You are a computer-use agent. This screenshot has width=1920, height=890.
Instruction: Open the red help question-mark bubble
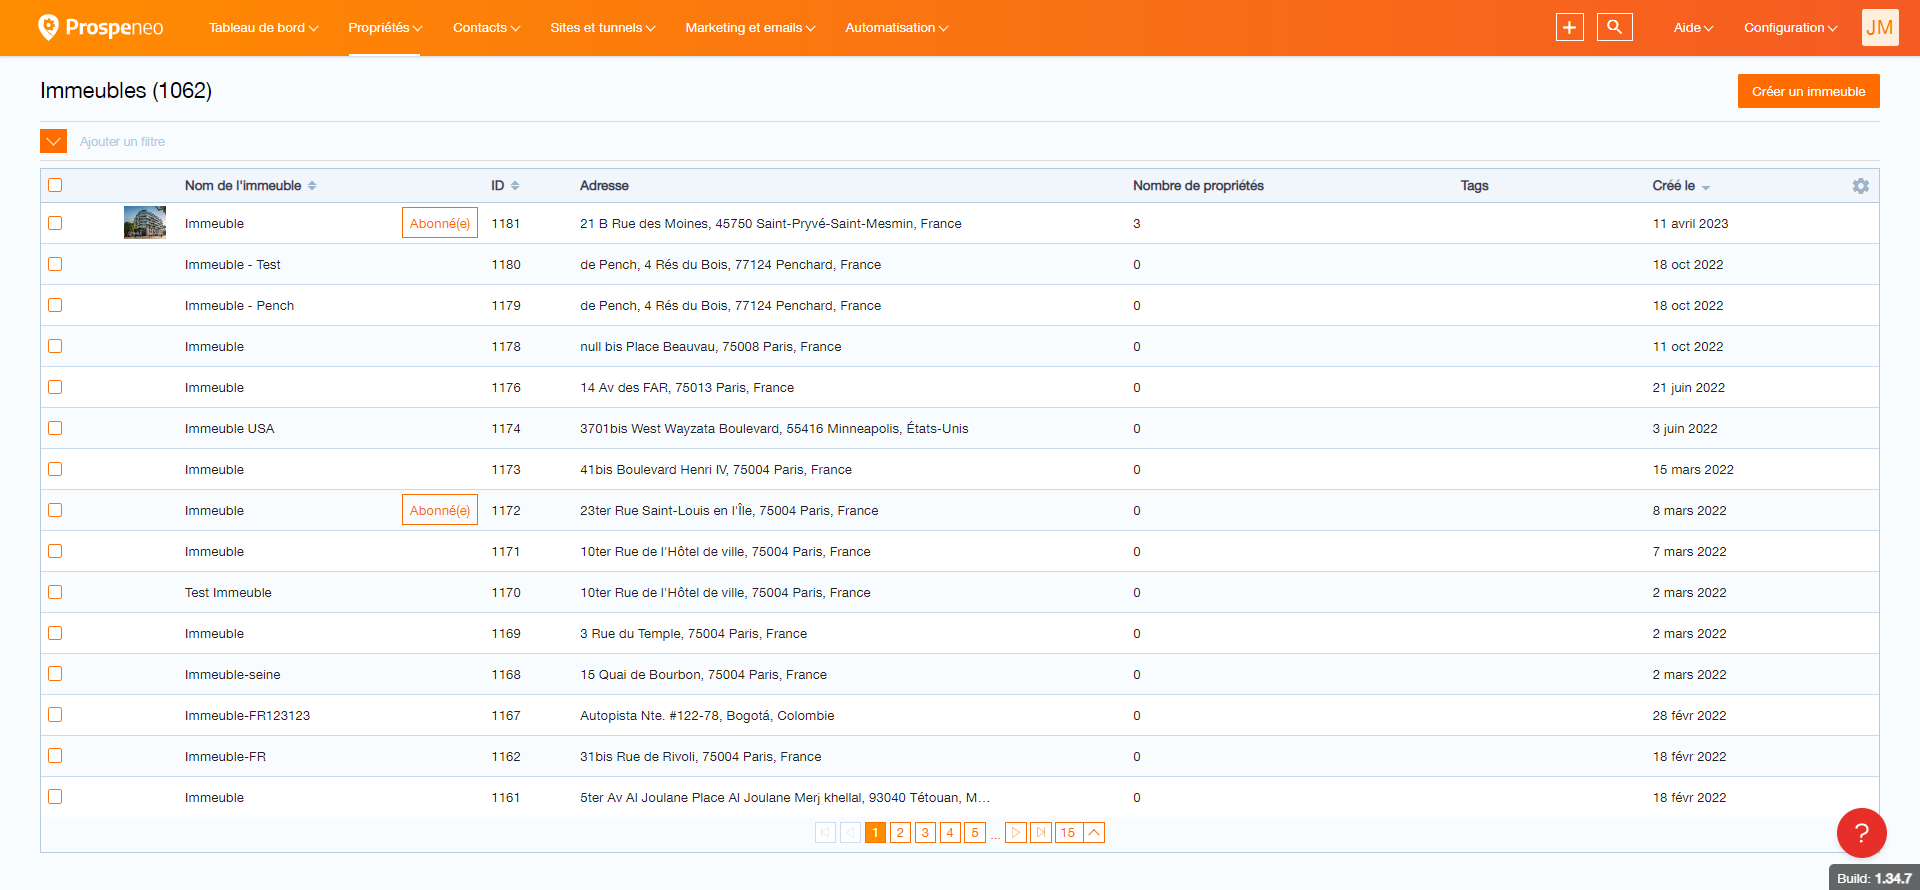pyautogui.click(x=1861, y=833)
